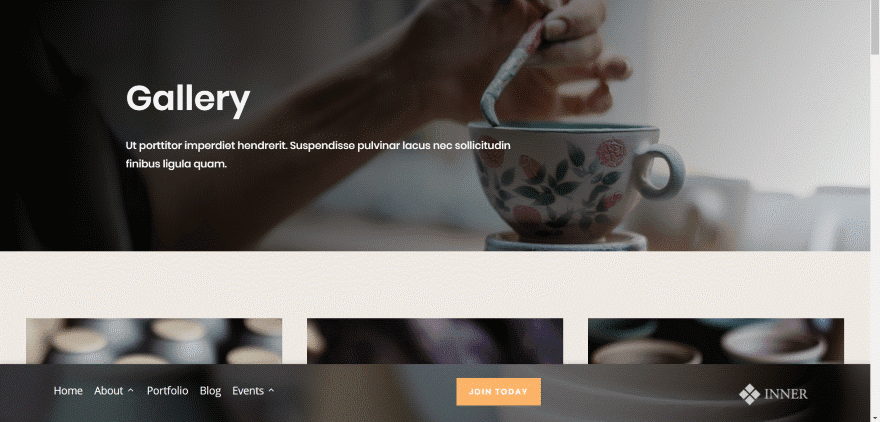Click the INNER diamond logo icon
The image size is (880, 422).
(749, 394)
